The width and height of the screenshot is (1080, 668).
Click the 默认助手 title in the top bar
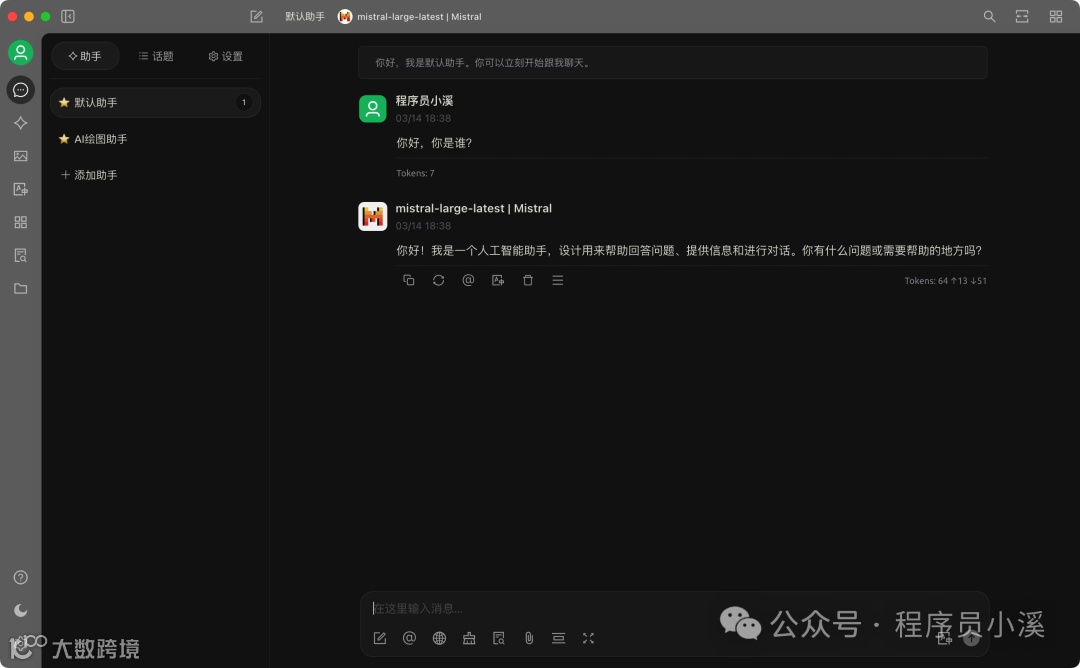click(304, 17)
